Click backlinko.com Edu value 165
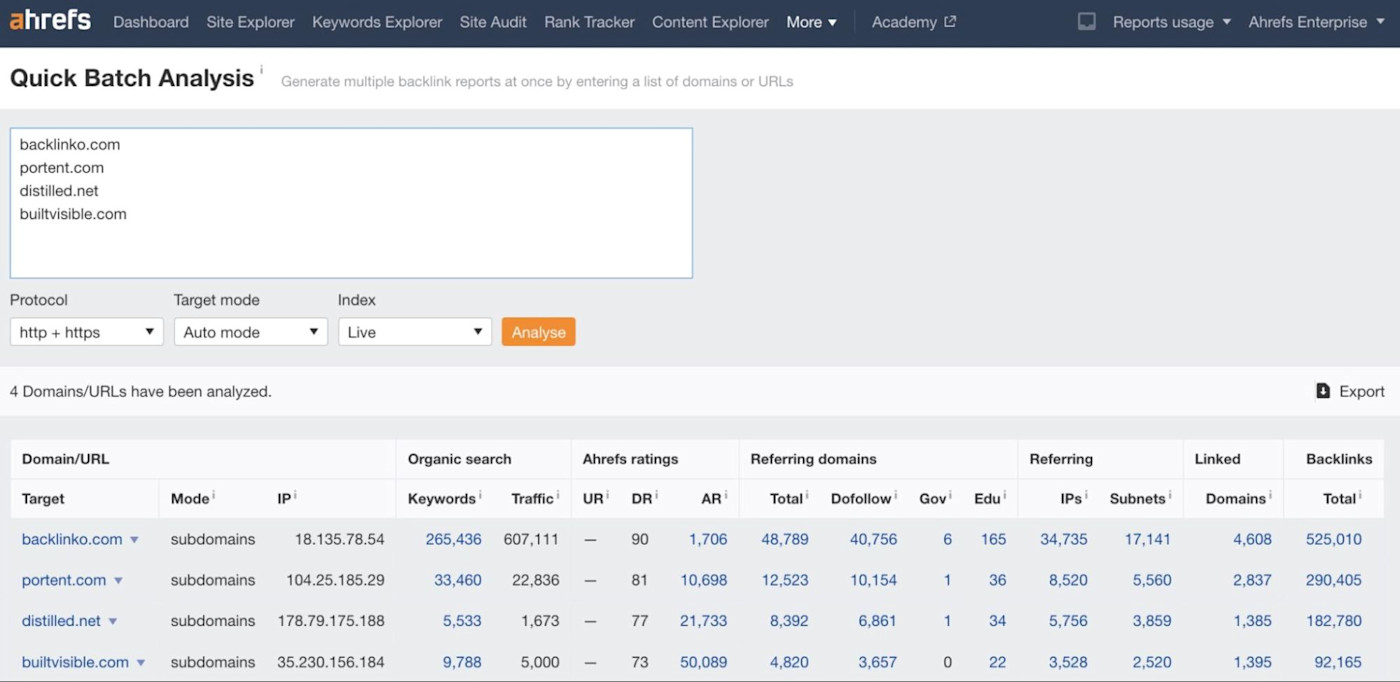1400x682 pixels. [993, 539]
